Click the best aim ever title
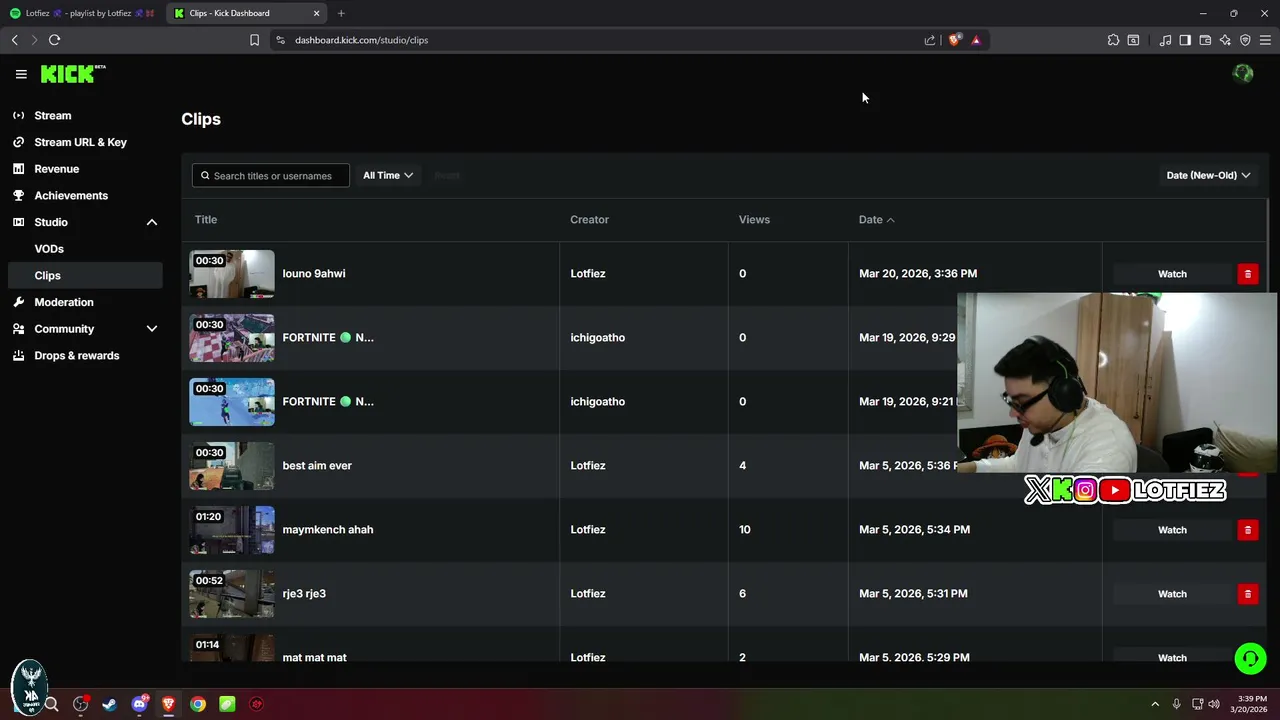 click(x=317, y=466)
